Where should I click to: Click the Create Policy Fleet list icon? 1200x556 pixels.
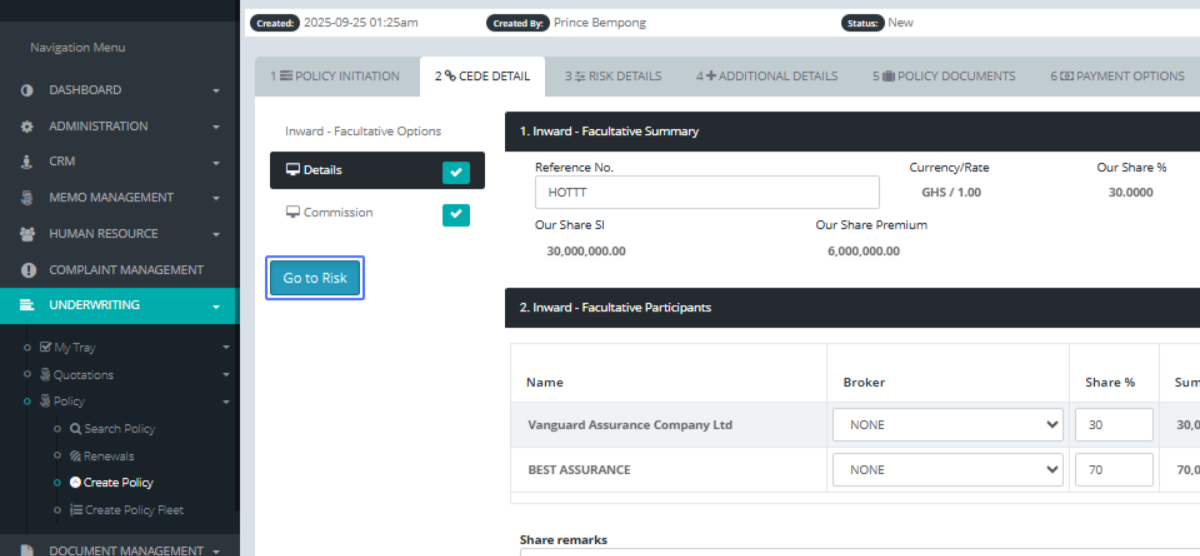coord(75,510)
